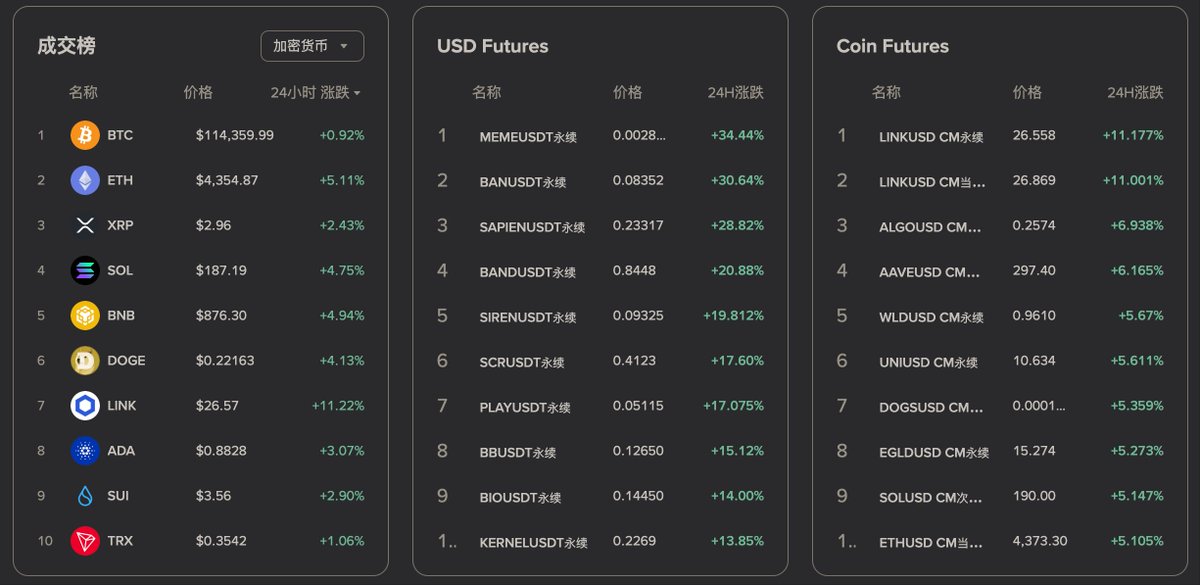Select the XRP coin icon
Screen dimensions: 1200x585
(x=85, y=225)
